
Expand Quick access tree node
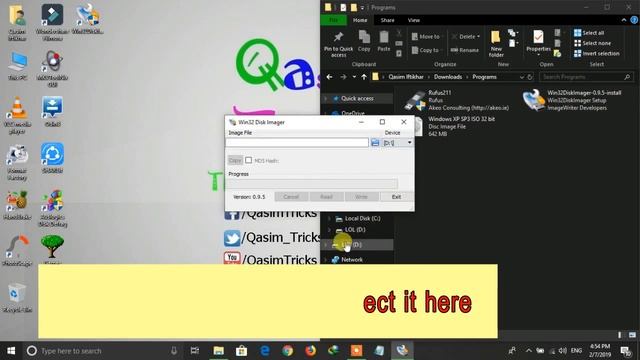coord(326,98)
